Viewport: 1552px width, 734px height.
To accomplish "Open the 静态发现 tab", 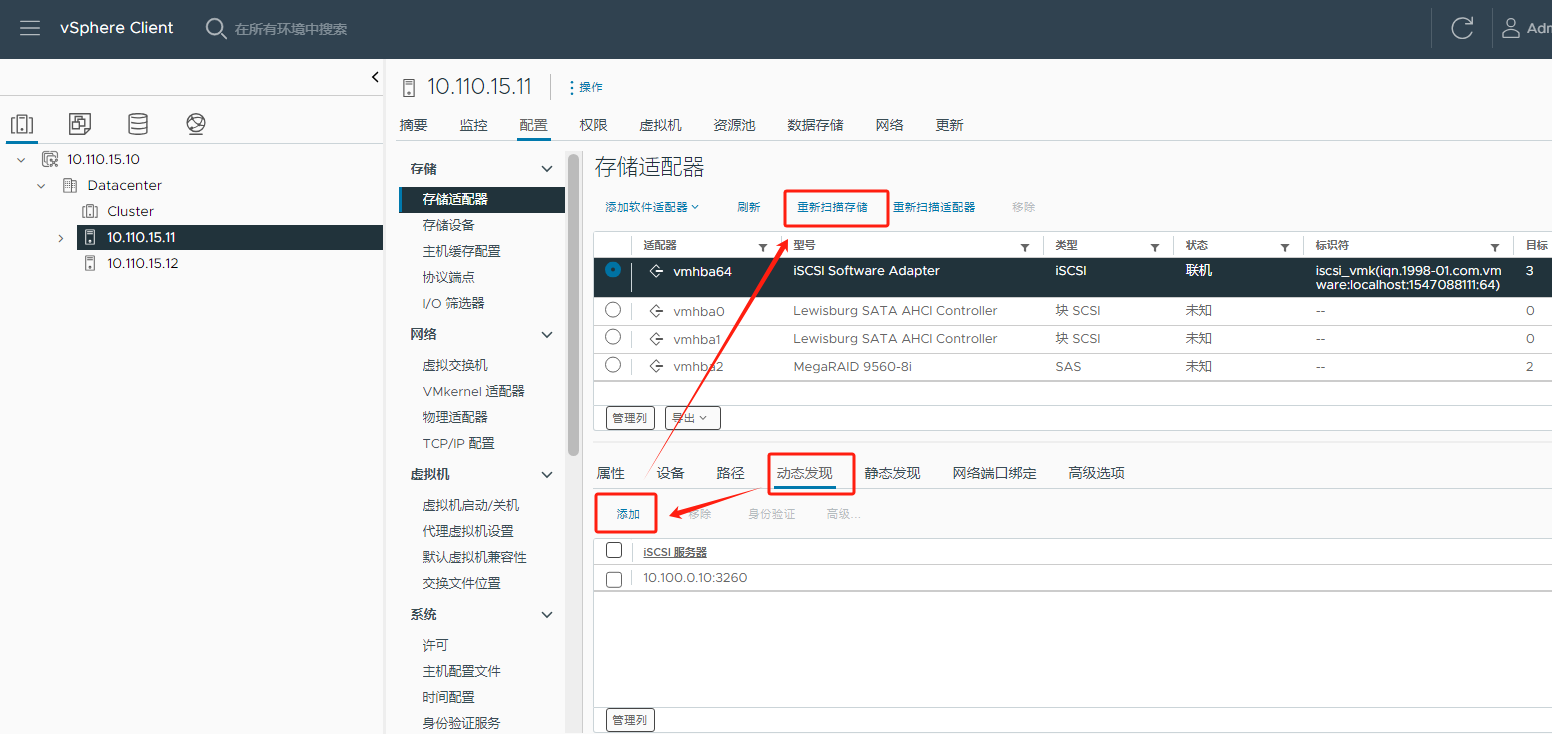I will 892,473.
